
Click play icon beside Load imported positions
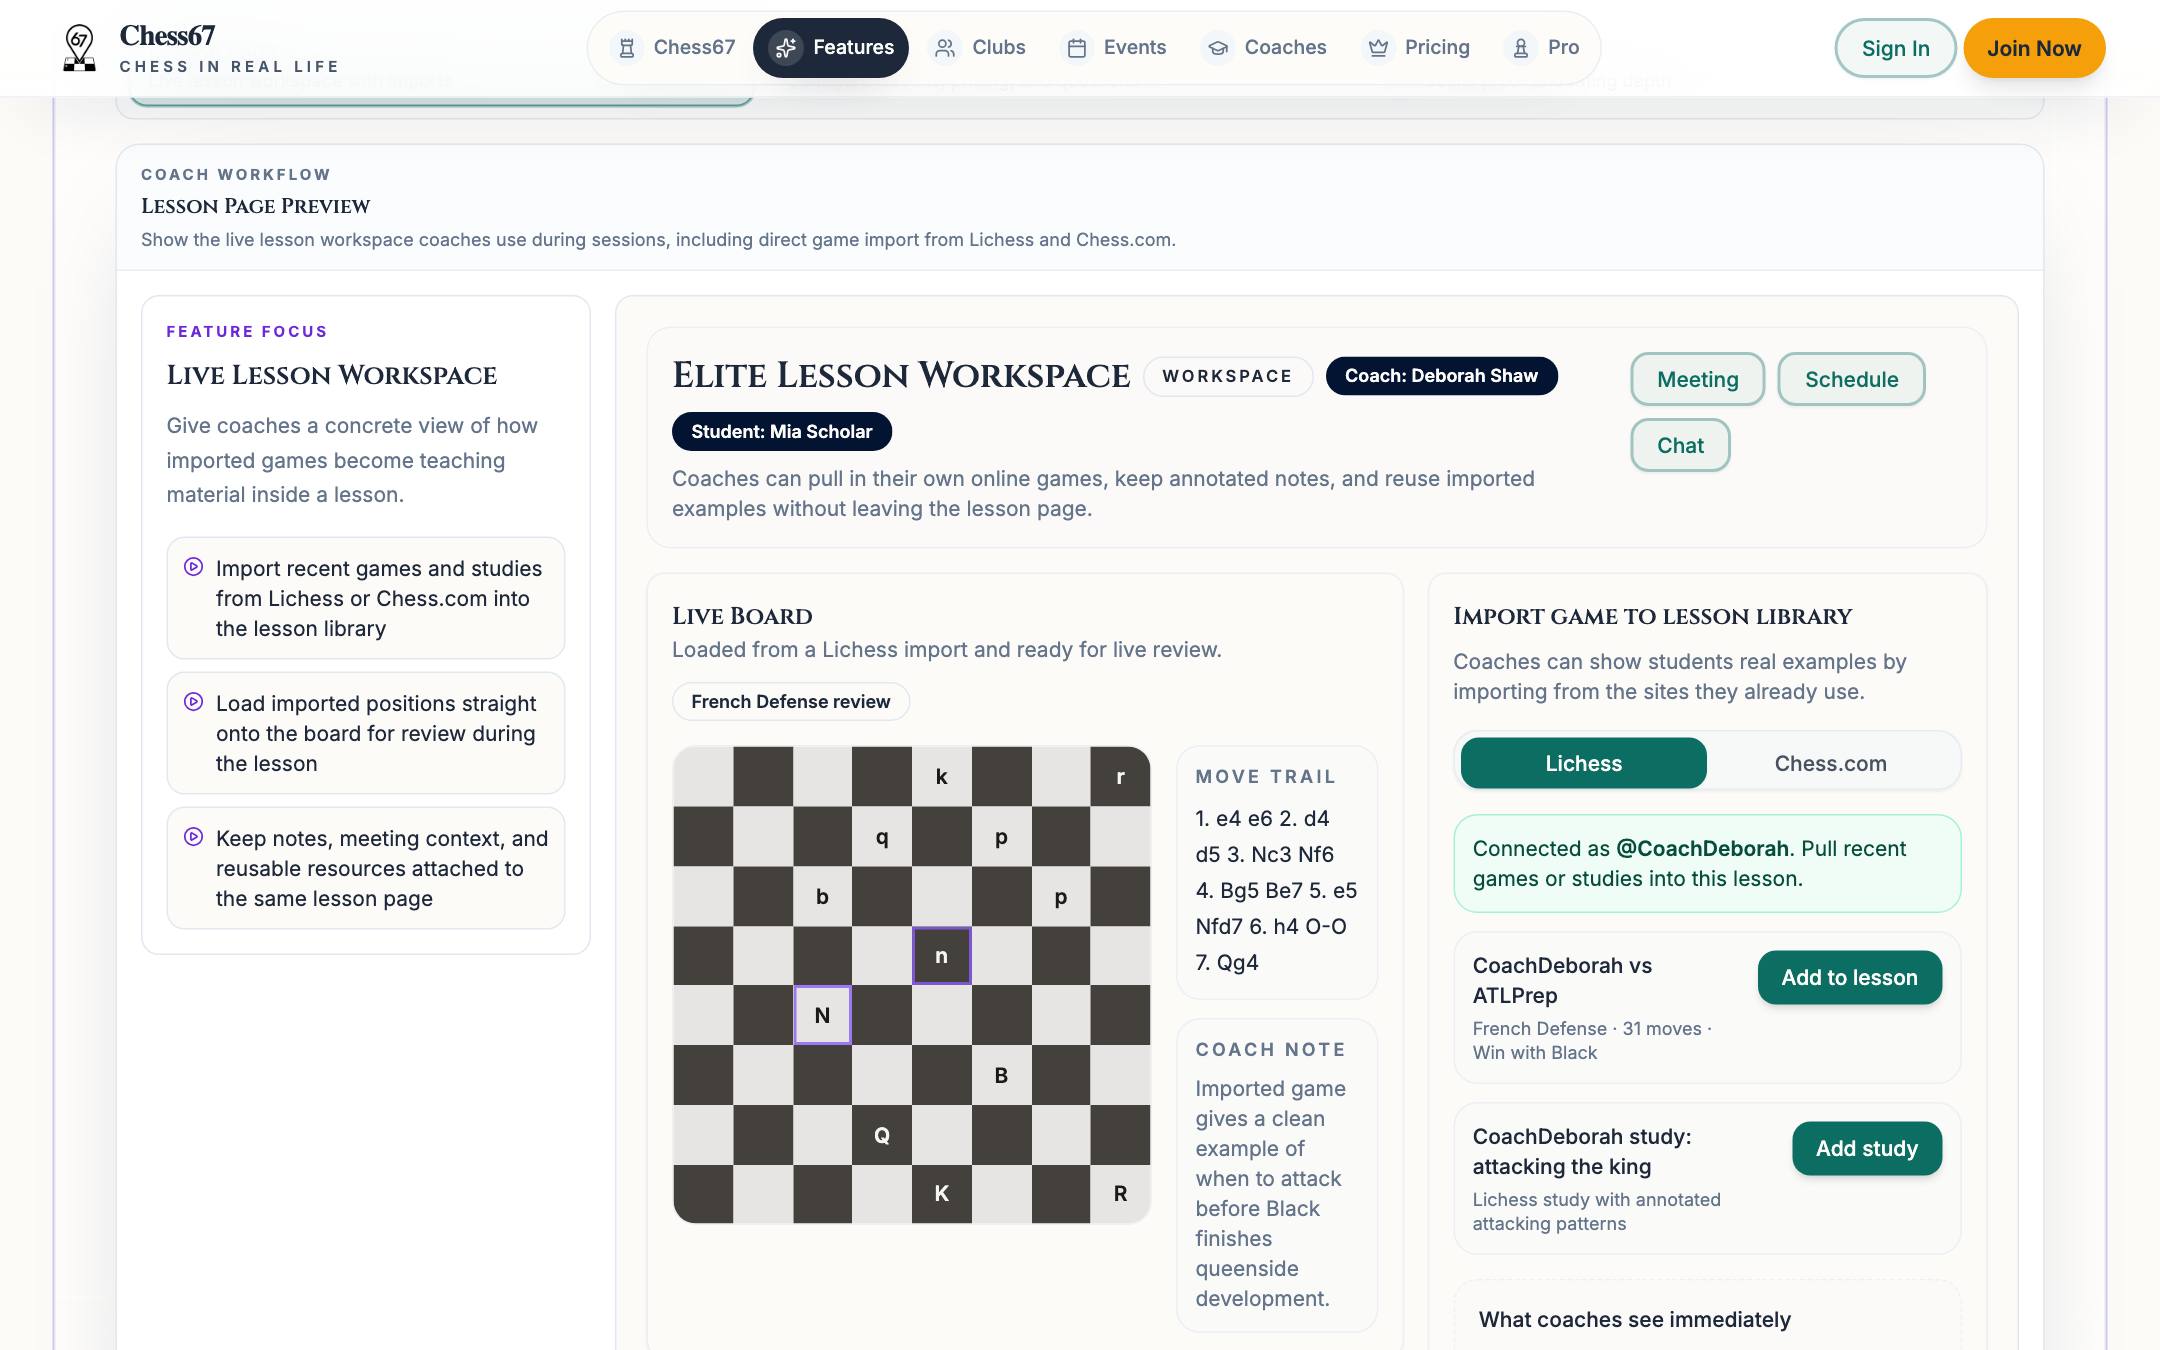coord(194,702)
